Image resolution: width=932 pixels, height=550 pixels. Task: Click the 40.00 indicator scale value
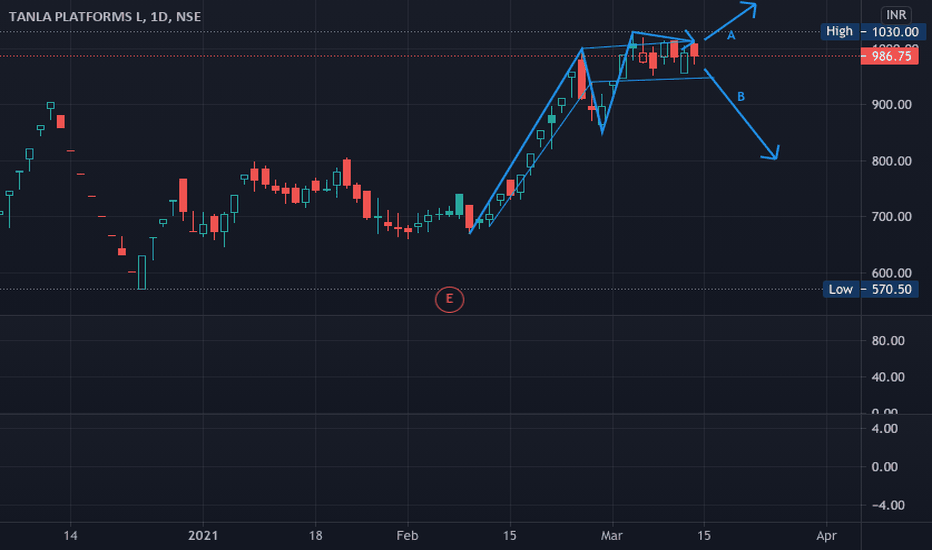888,377
